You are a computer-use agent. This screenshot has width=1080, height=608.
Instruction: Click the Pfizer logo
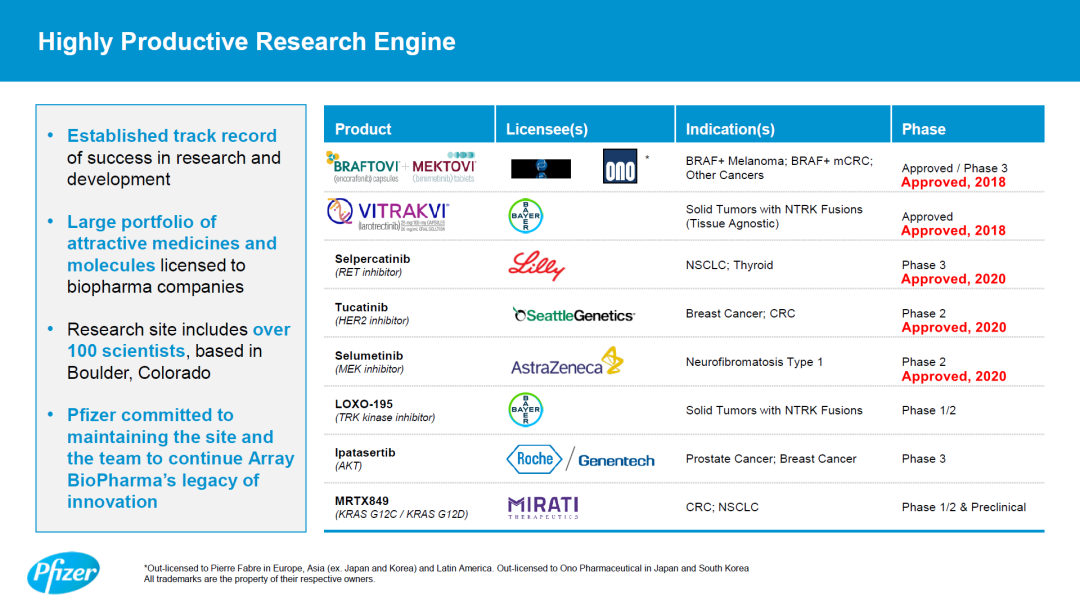(x=63, y=572)
